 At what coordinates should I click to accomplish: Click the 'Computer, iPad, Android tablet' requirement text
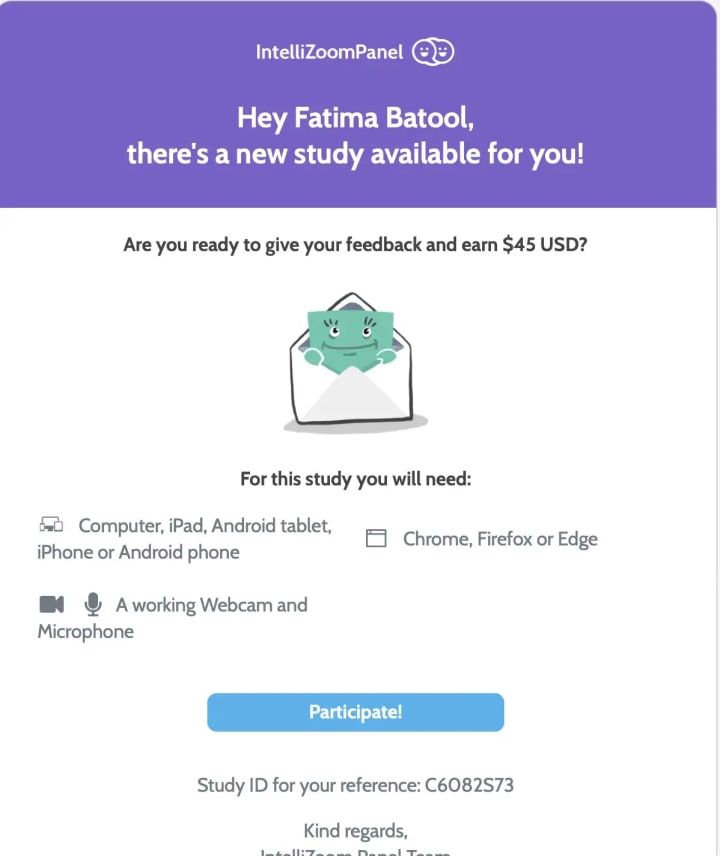(x=205, y=525)
